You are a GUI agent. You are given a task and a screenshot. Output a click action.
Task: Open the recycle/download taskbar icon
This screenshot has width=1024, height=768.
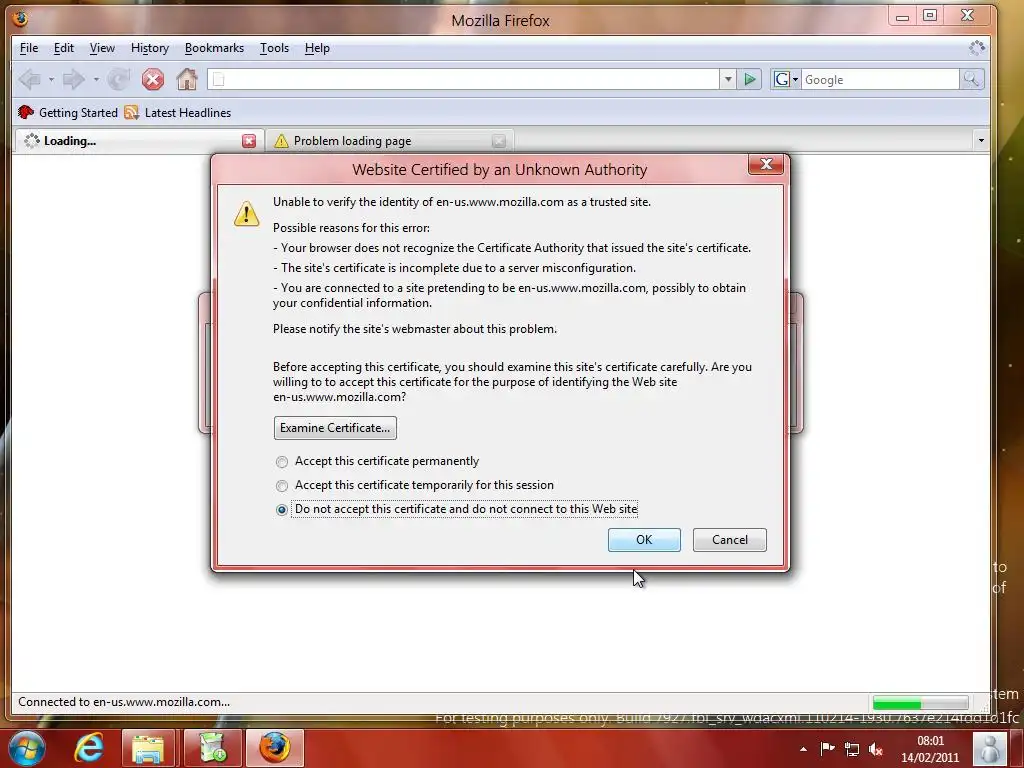[212, 748]
